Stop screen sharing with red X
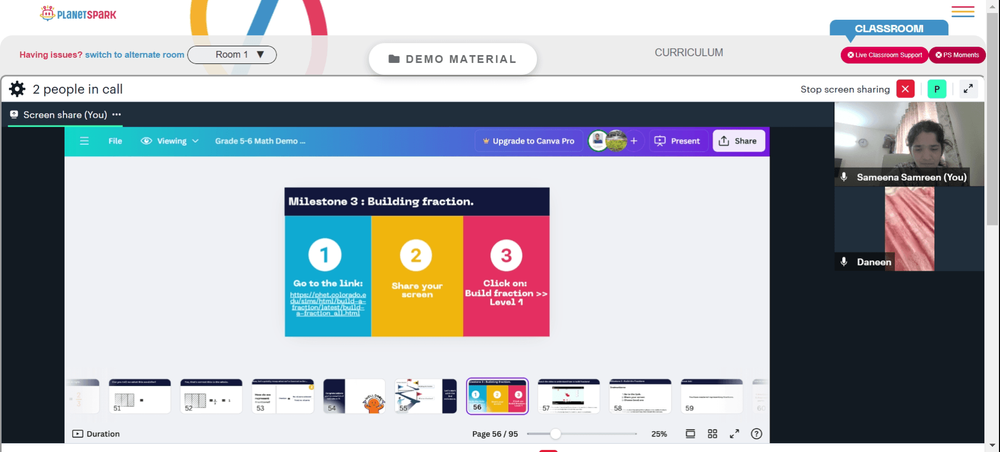This screenshot has width=1000, height=452. pyautogui.click(x=905, y=89)
